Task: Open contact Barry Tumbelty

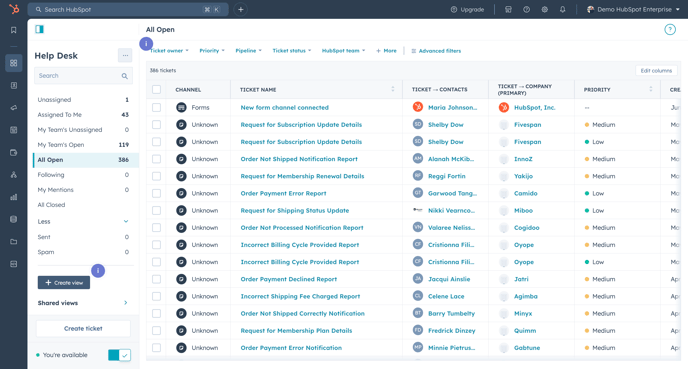Action: (x=452, y=313)
